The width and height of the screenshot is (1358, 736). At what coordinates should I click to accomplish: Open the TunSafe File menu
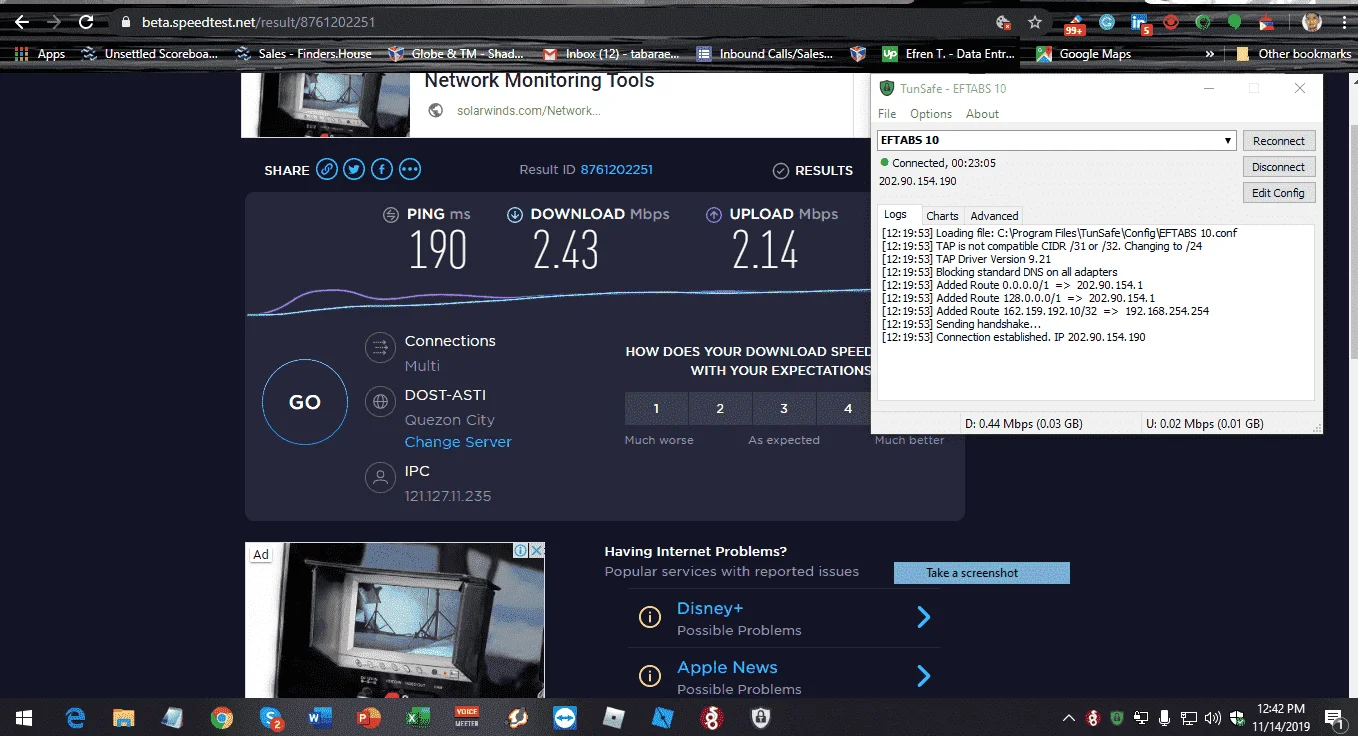tap(887, 114)
